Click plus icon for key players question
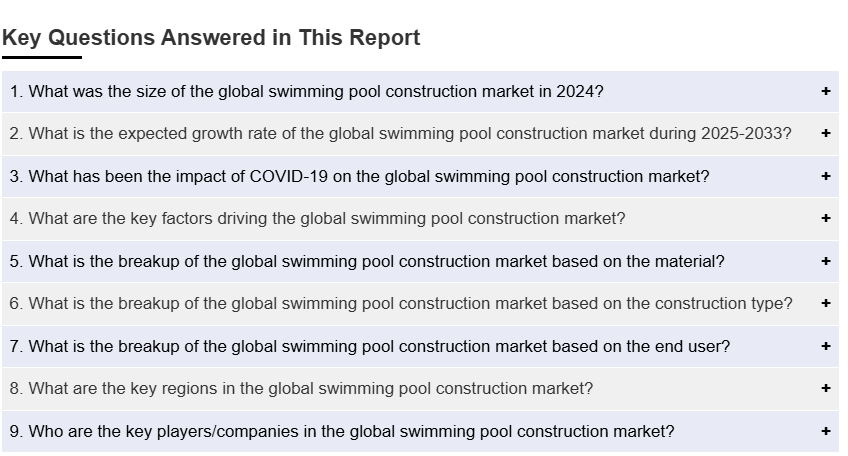The width and height of the screenshot is (848, 456). 825,431
